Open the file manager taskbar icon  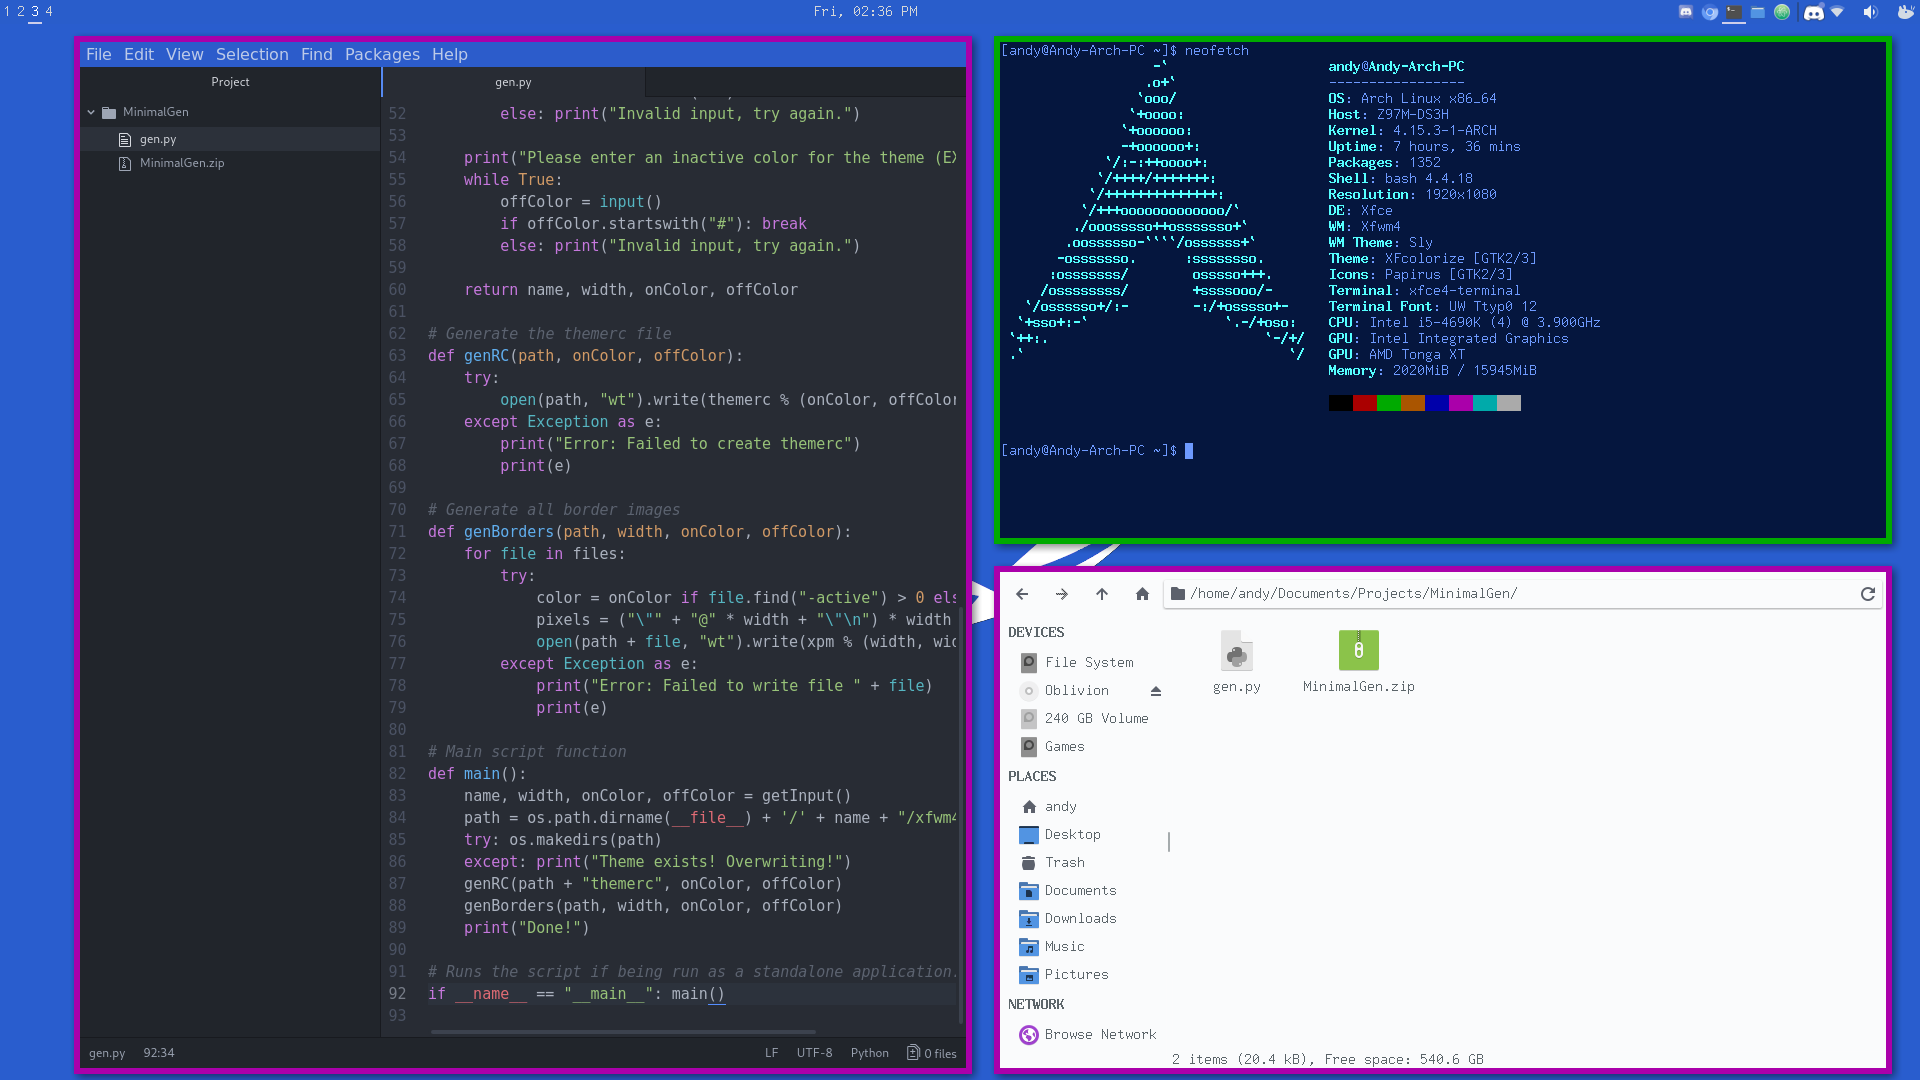pos(1758,12)
